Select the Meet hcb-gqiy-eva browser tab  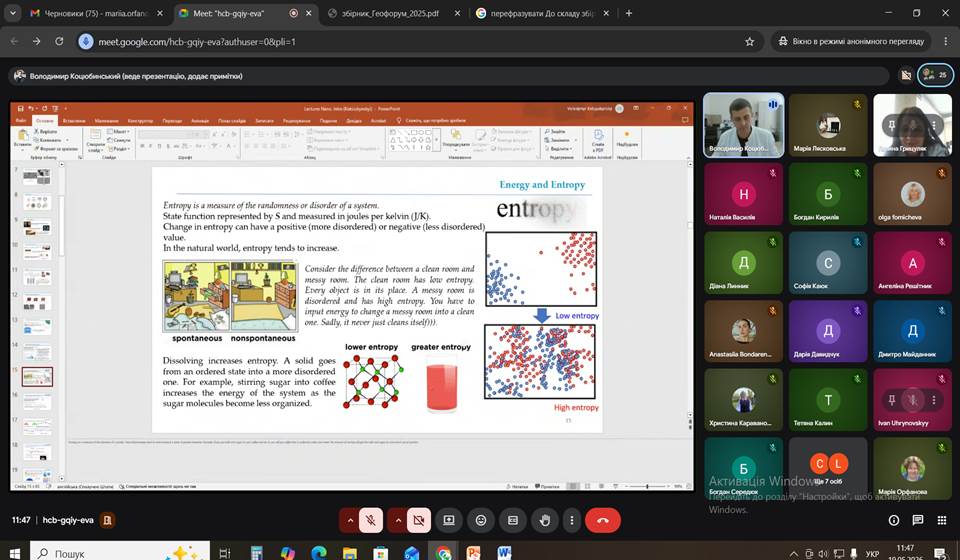tap(245, 13)
